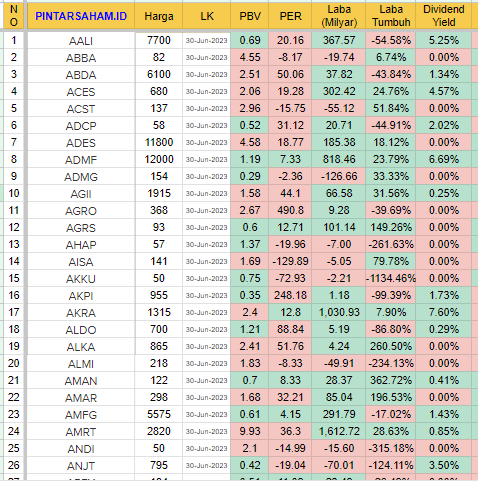
Task: Select the PBV column header
Action: coord(250,16)
